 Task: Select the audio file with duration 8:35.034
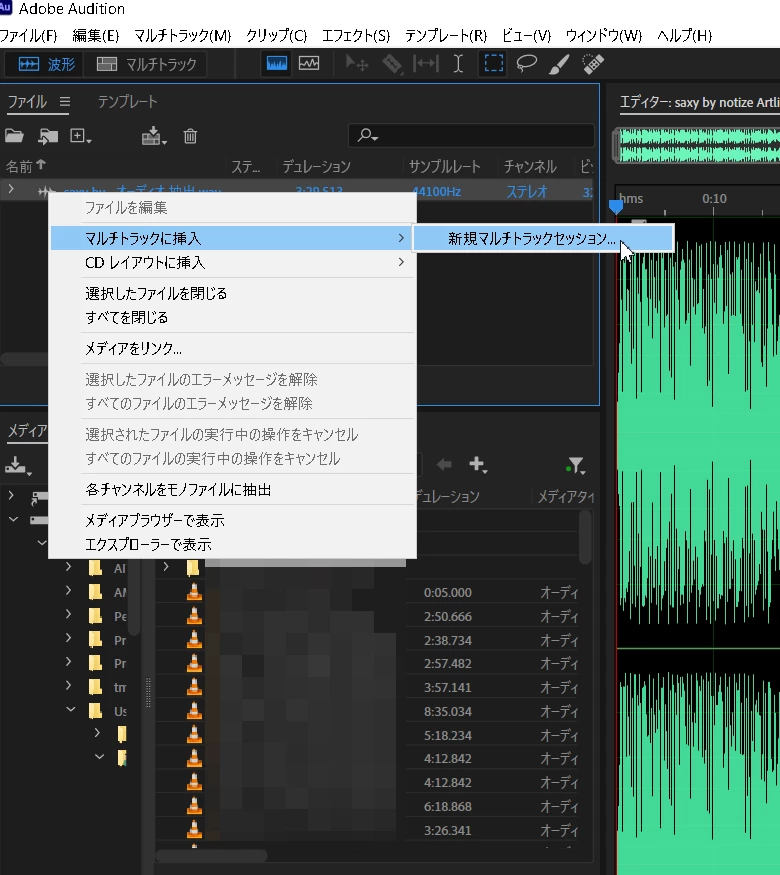(367, 711)
